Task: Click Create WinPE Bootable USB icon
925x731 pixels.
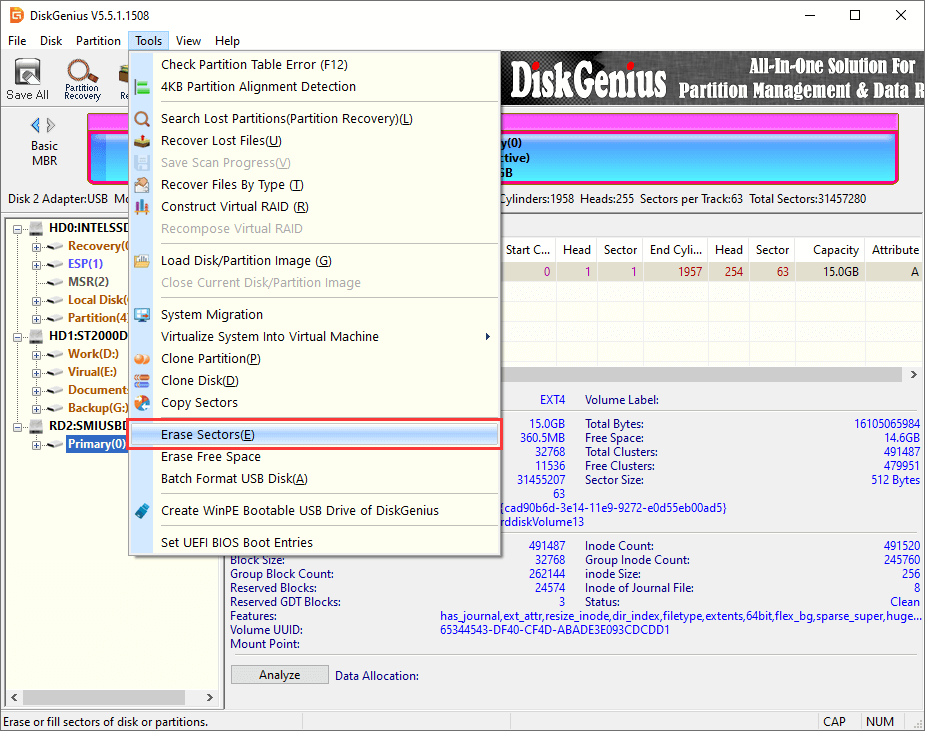Action: tap(142, 511)
